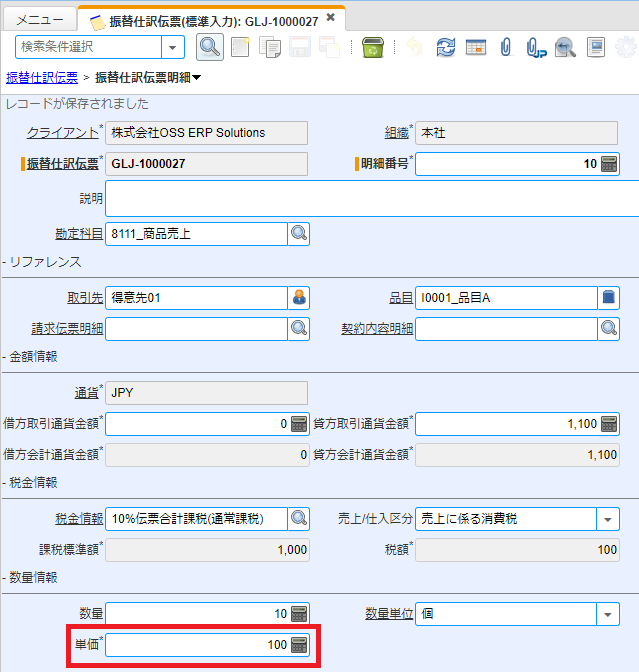
Task: Open calculator for 単価 field
Action: (299, 645)
